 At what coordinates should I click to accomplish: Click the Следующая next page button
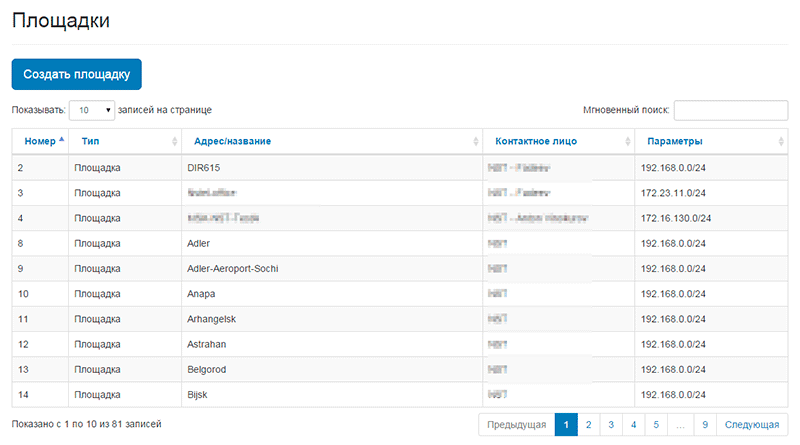coord(752,425)
